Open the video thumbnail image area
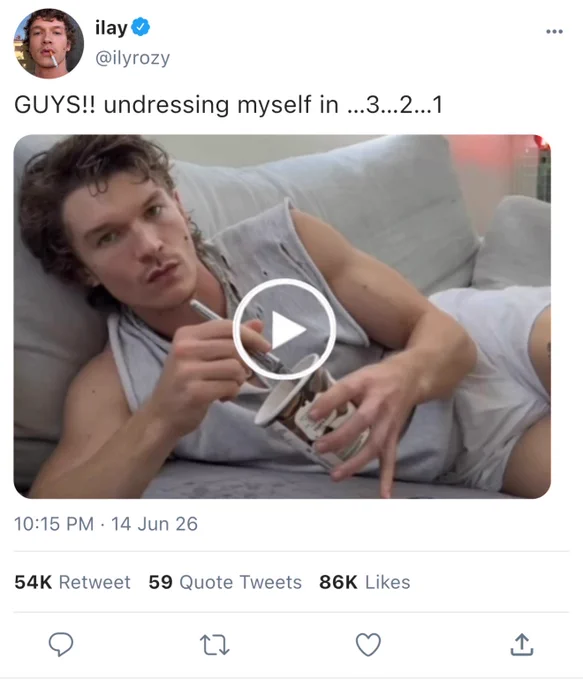The width and height of the screenshot is (583, 680). 282,317
